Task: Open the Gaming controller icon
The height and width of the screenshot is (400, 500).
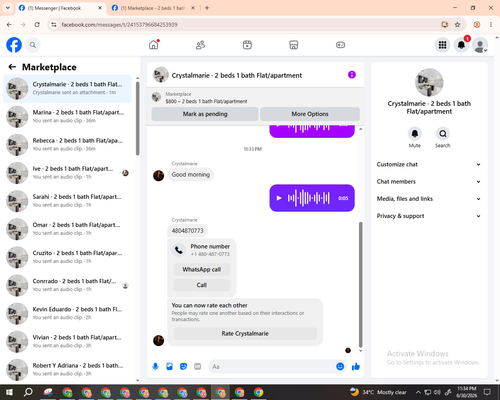Action: [340, 45]
